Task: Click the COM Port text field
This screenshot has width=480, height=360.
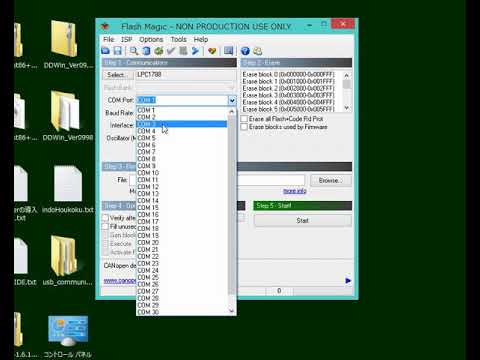Action: pos(182,100)
